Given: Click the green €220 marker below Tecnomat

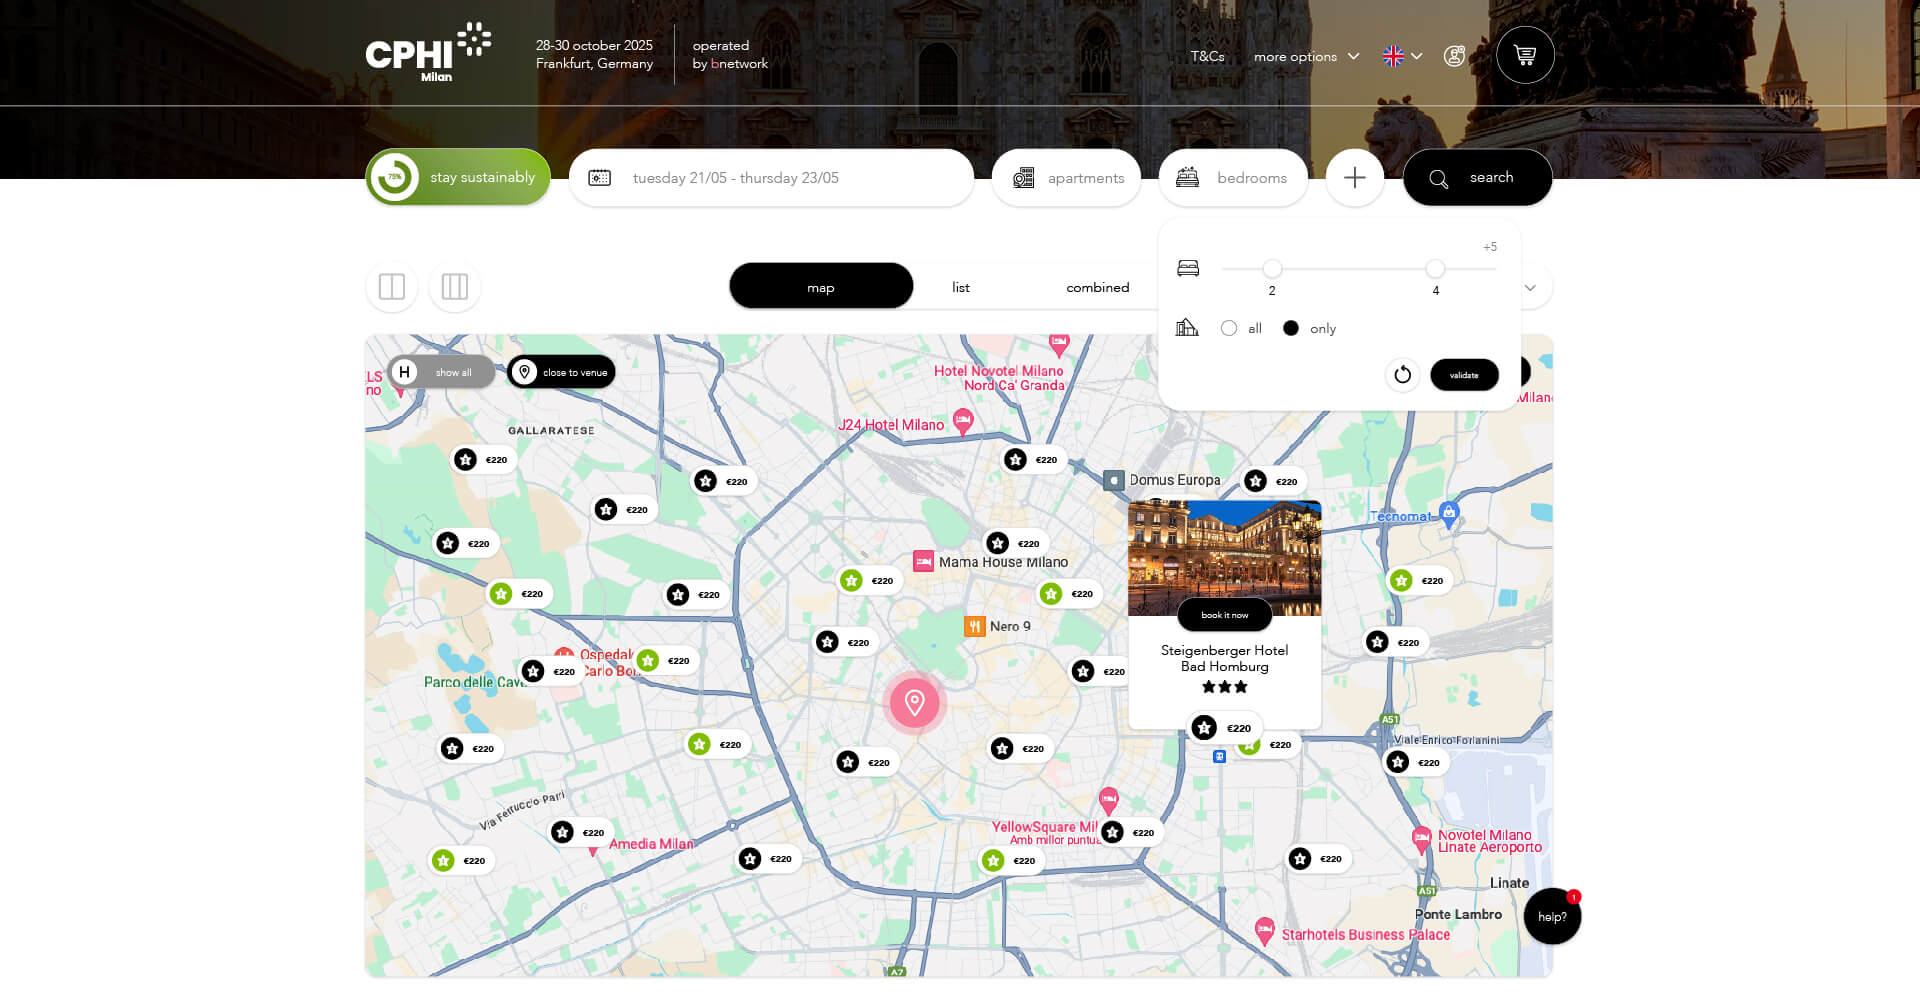Looking at the screenshot, I should [x=1419, y=581].
